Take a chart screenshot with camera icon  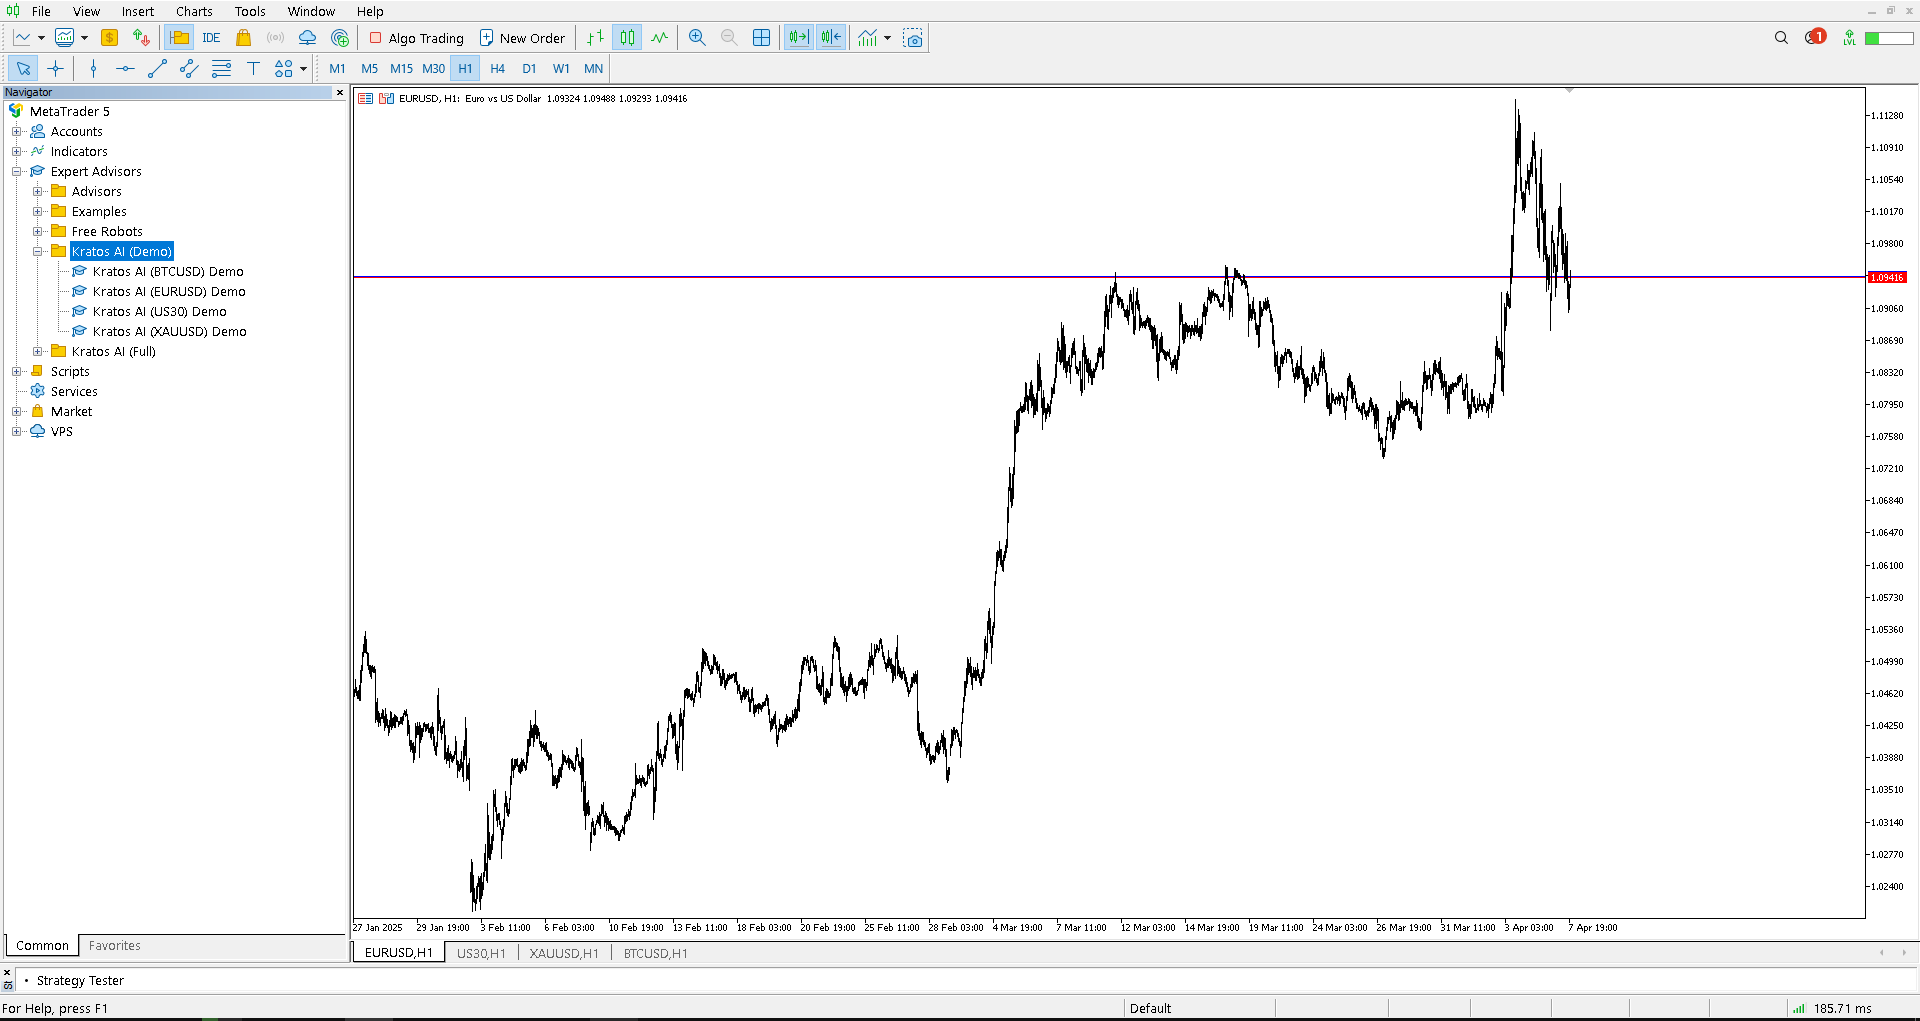click(913, 38)
